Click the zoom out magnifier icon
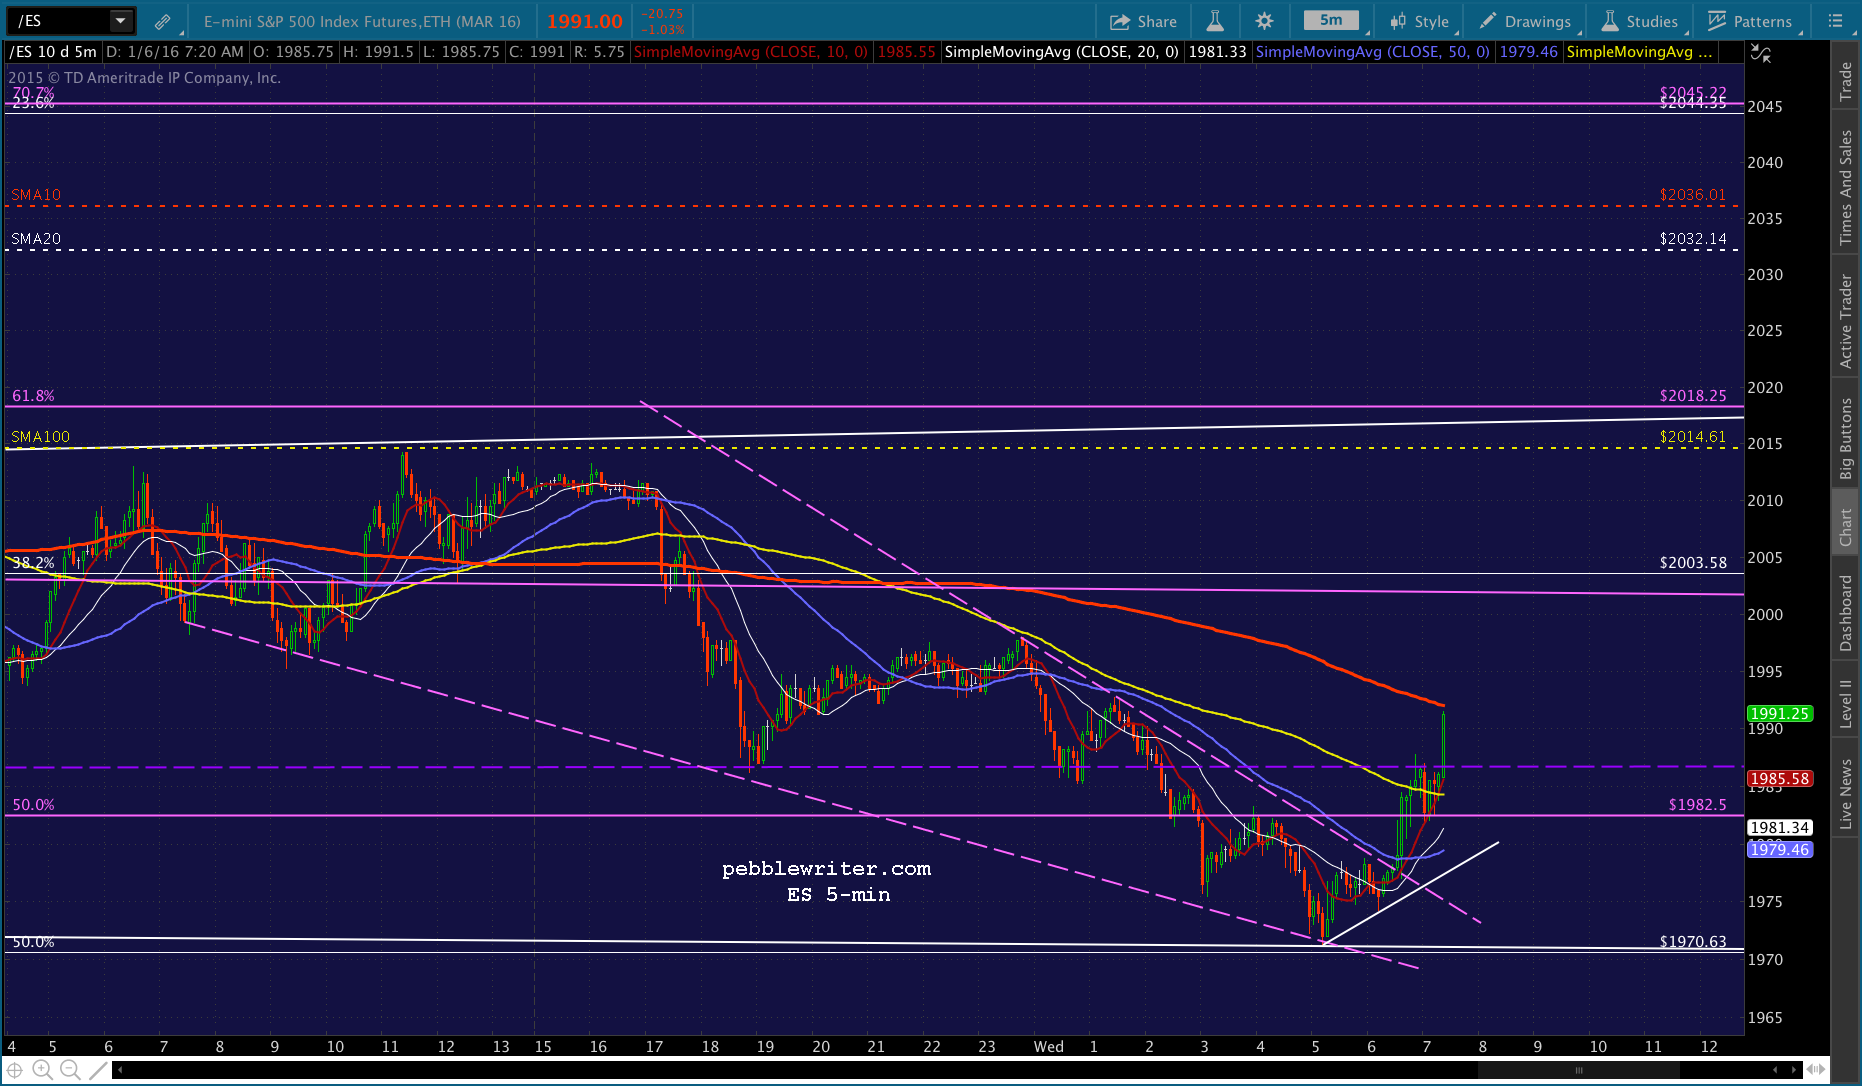 pos(70,1070)
